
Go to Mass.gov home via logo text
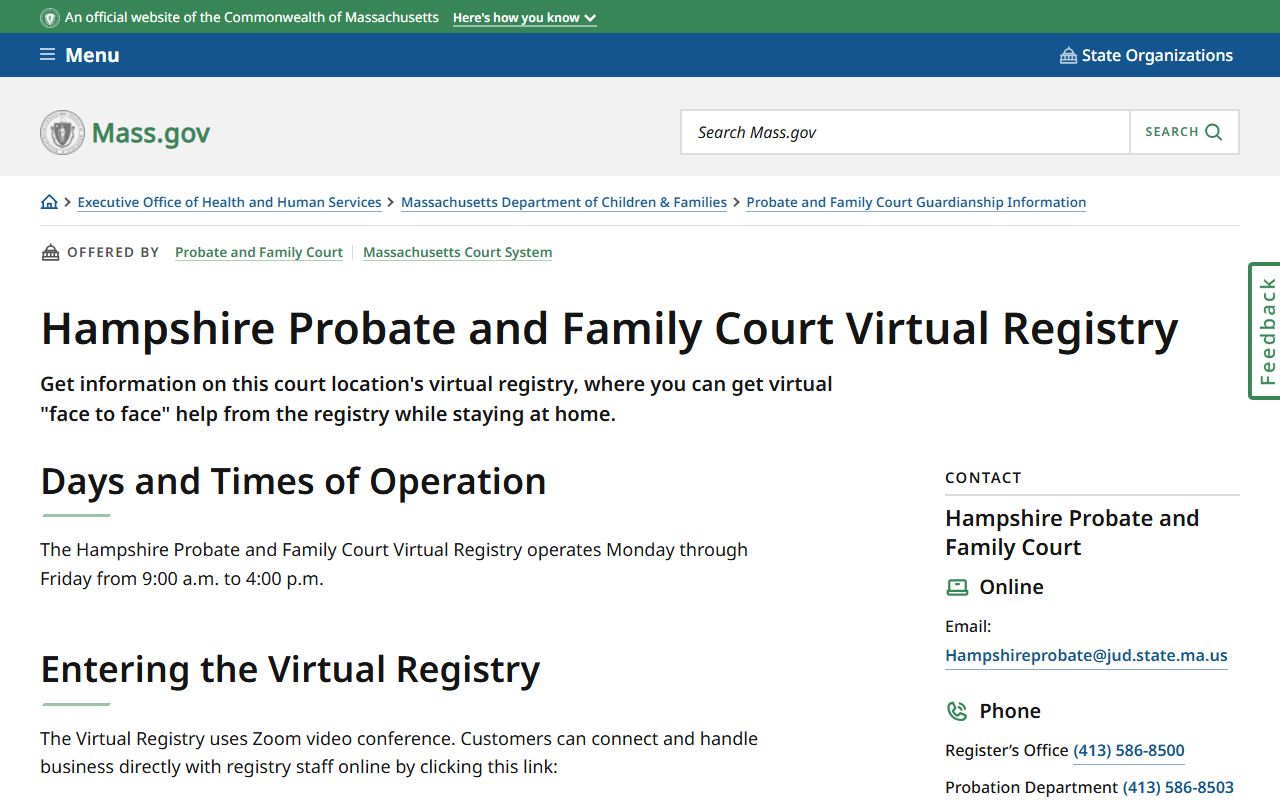151,133
